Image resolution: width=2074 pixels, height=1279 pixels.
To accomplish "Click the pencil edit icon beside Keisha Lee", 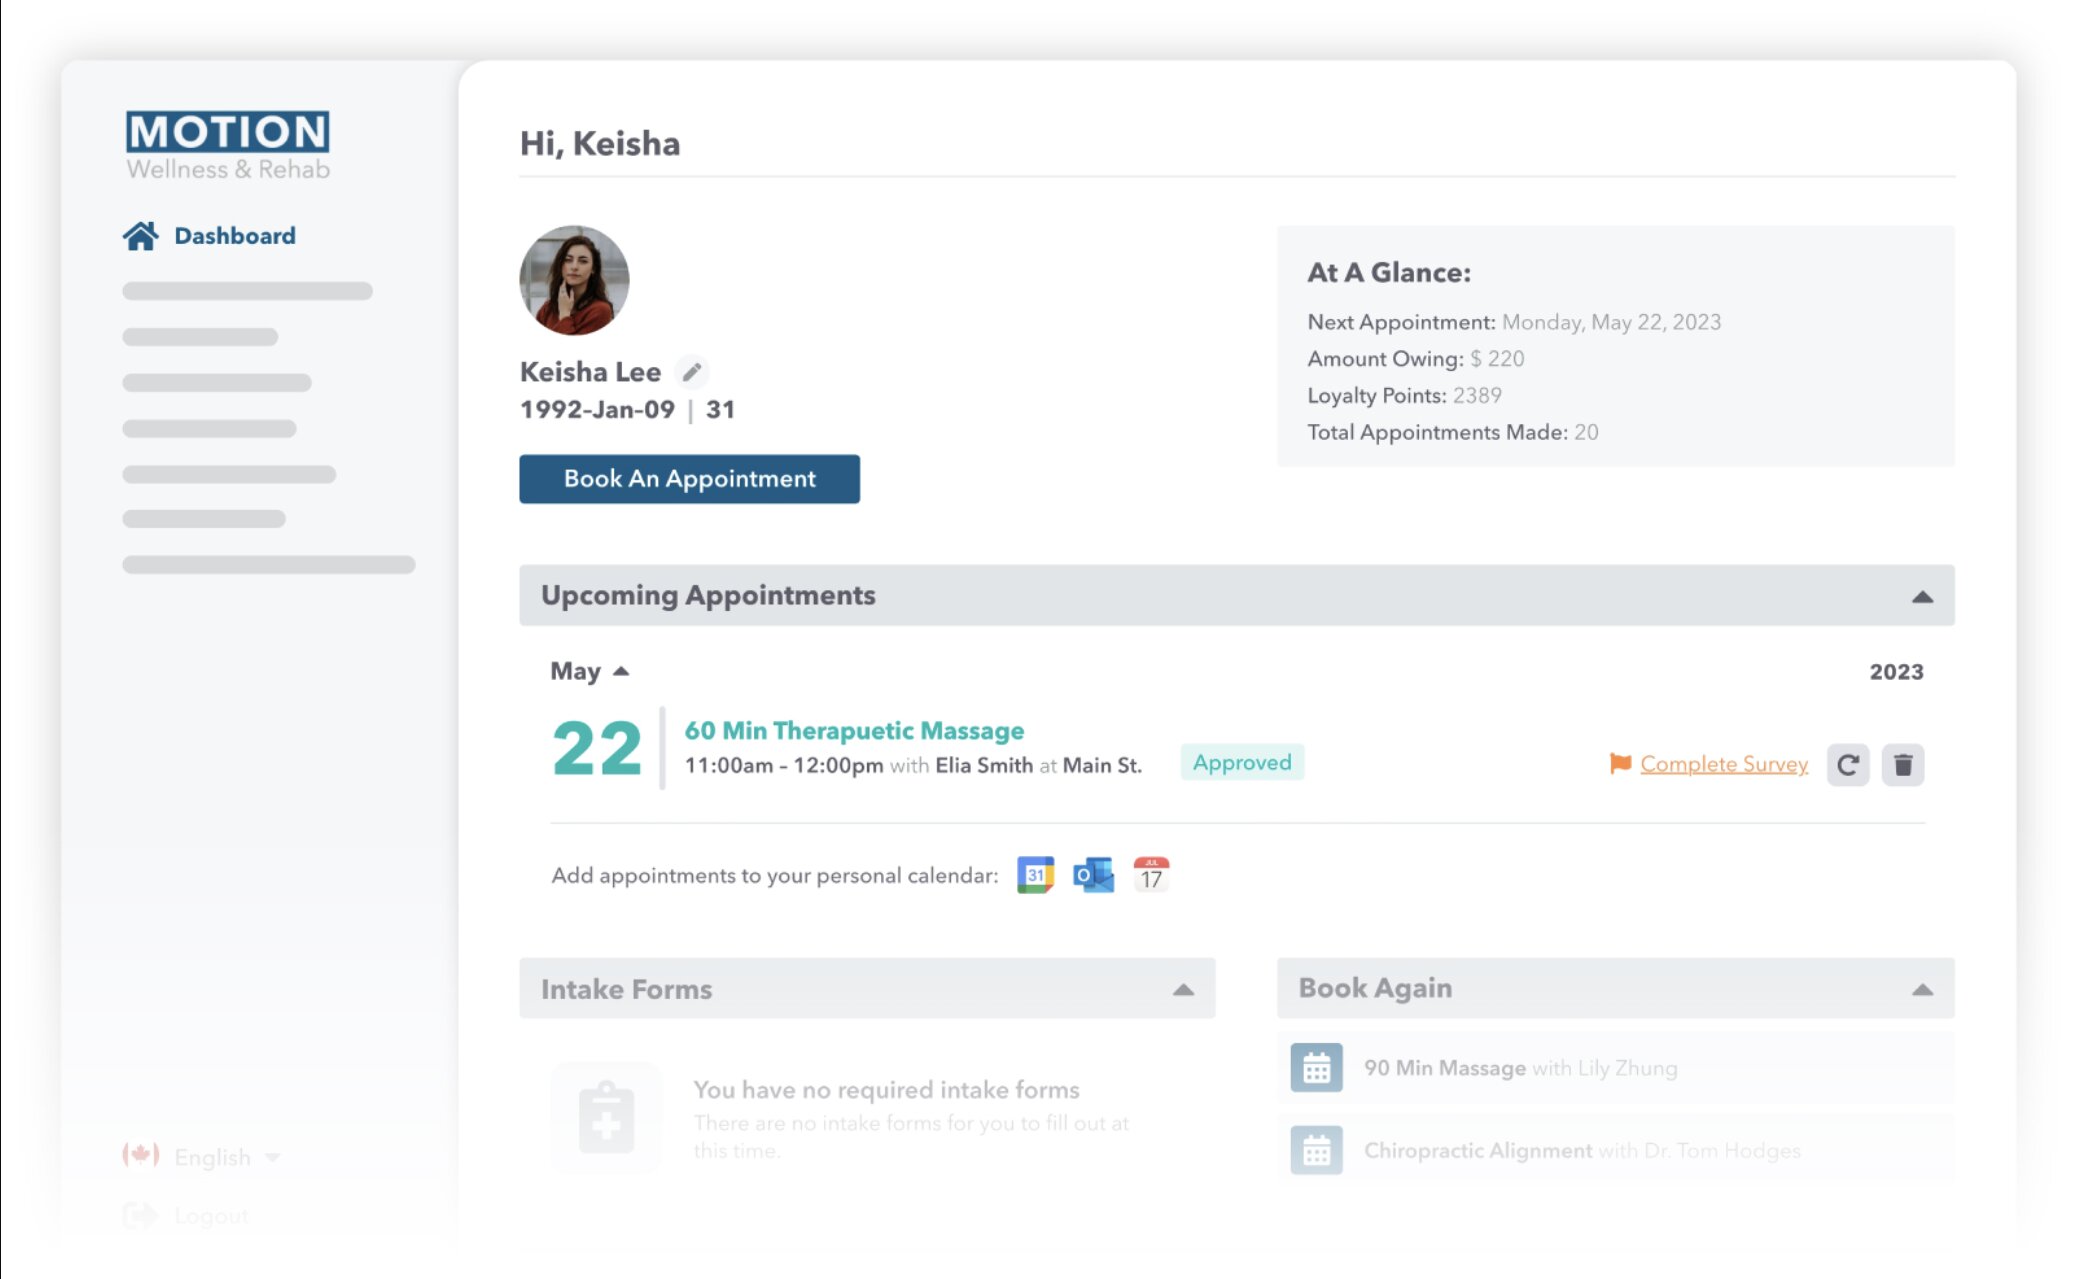I will click(x=691, y=372).
